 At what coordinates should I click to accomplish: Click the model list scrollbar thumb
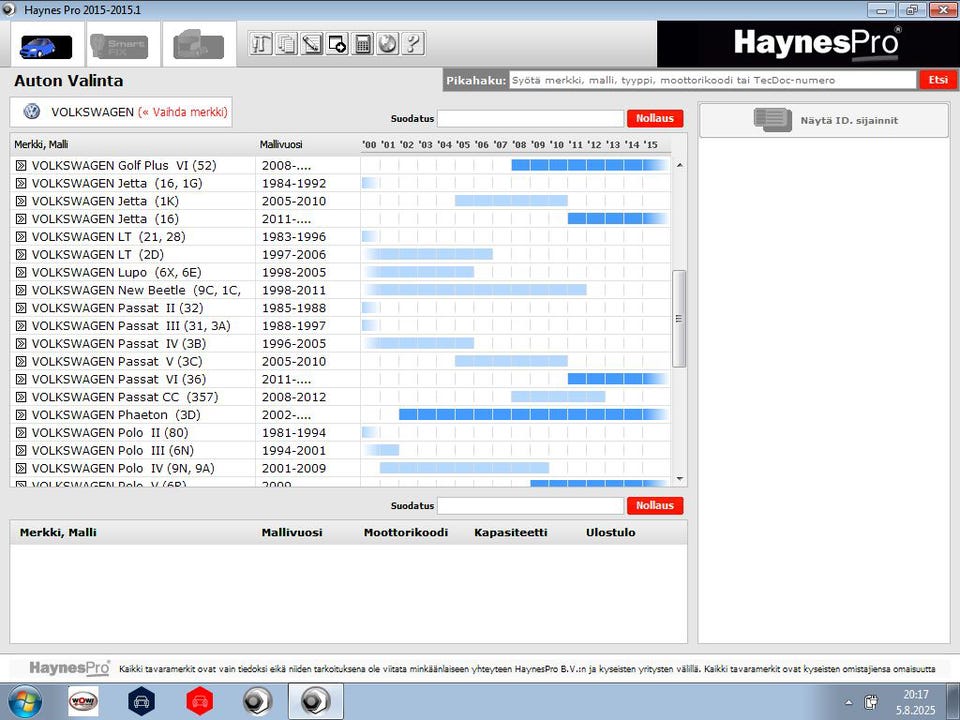pos(679,318)
